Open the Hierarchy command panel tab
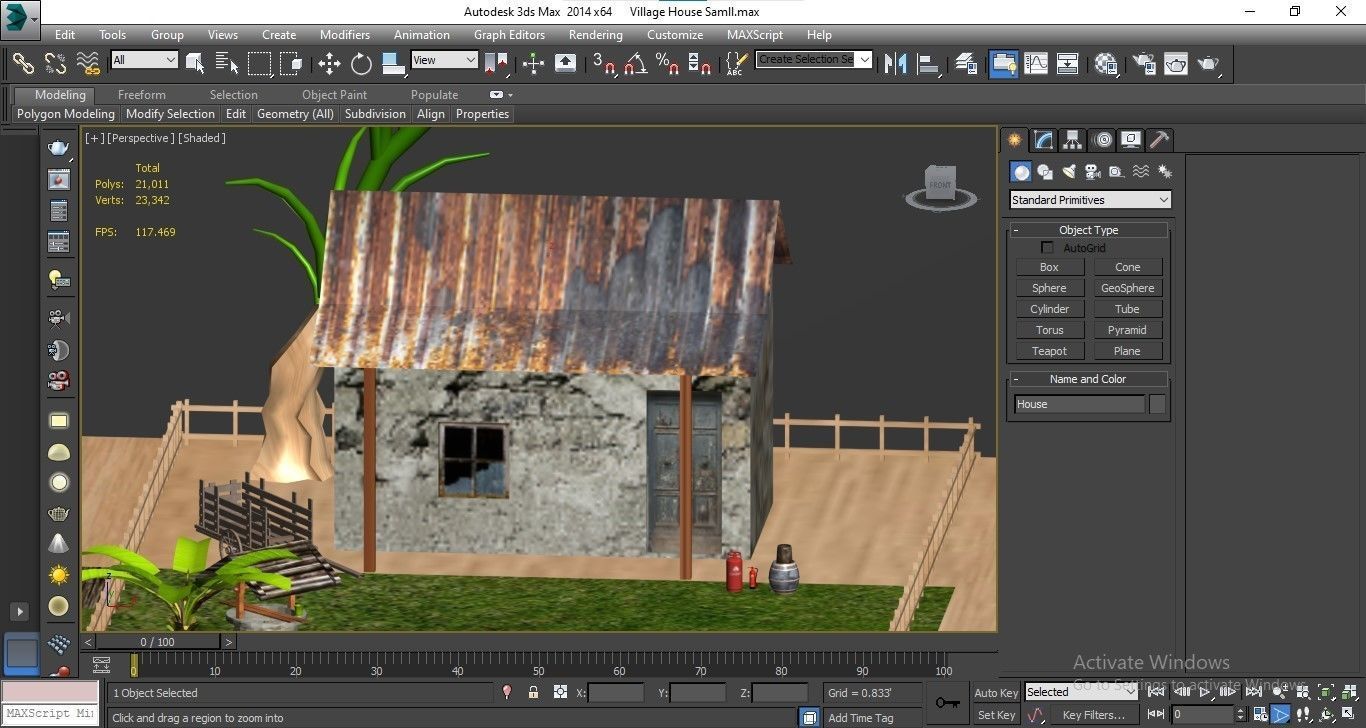This screenshot has width=1366, height=728. pos(1072,140)
